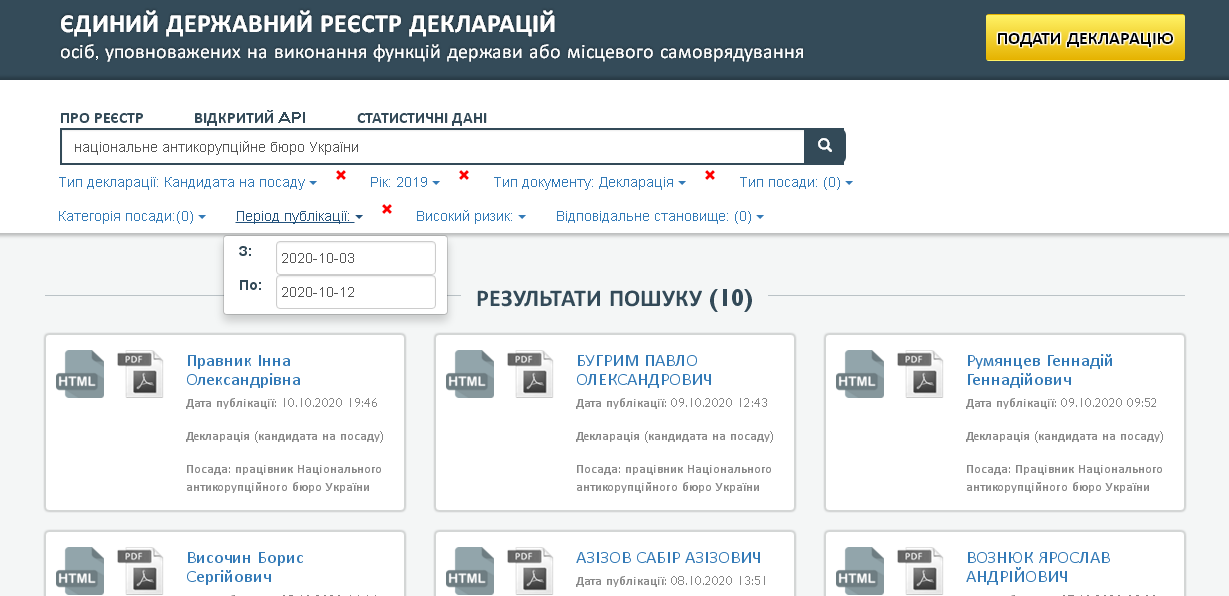
Task: Open 'Тип документу: Декларація' dropdown
Action: coord(590,183)
